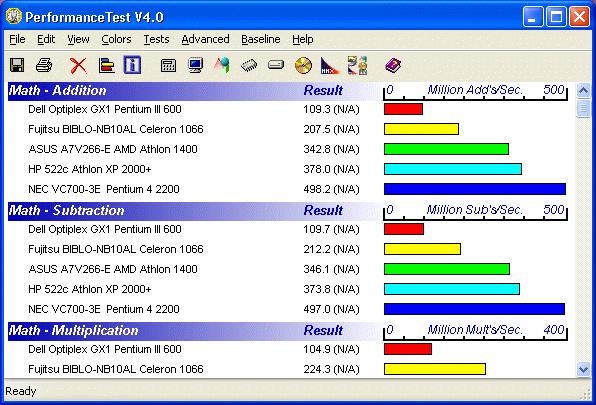Click the 207.5 (N/A) result value
This screenshot has height=405, width=596.
tap(331, 129)
